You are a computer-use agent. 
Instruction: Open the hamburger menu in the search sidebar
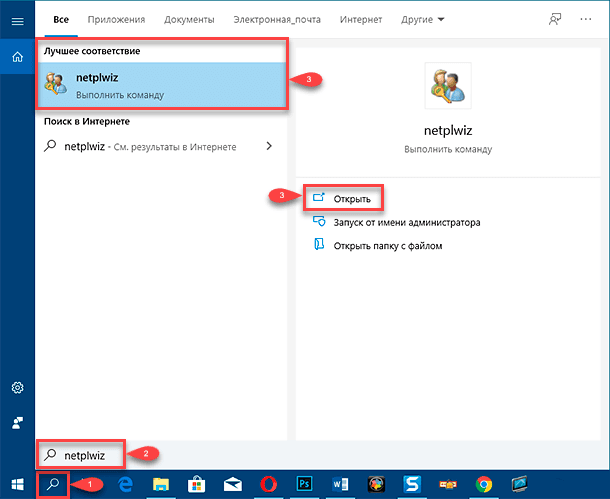point(18,21)
